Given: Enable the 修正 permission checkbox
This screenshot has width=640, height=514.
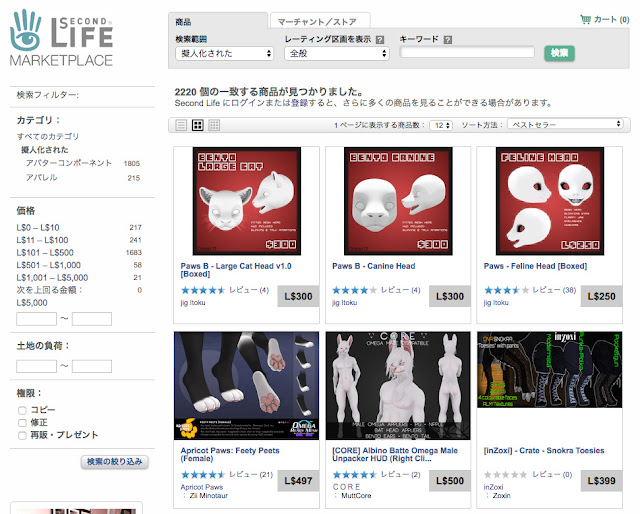Looking at the screenshot, I should [22, 423].
